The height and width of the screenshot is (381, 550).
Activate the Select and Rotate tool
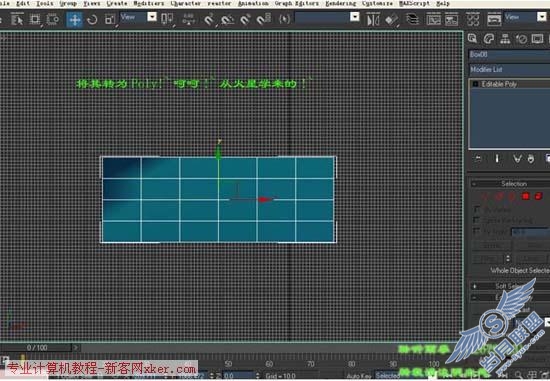tap(92, 19)
